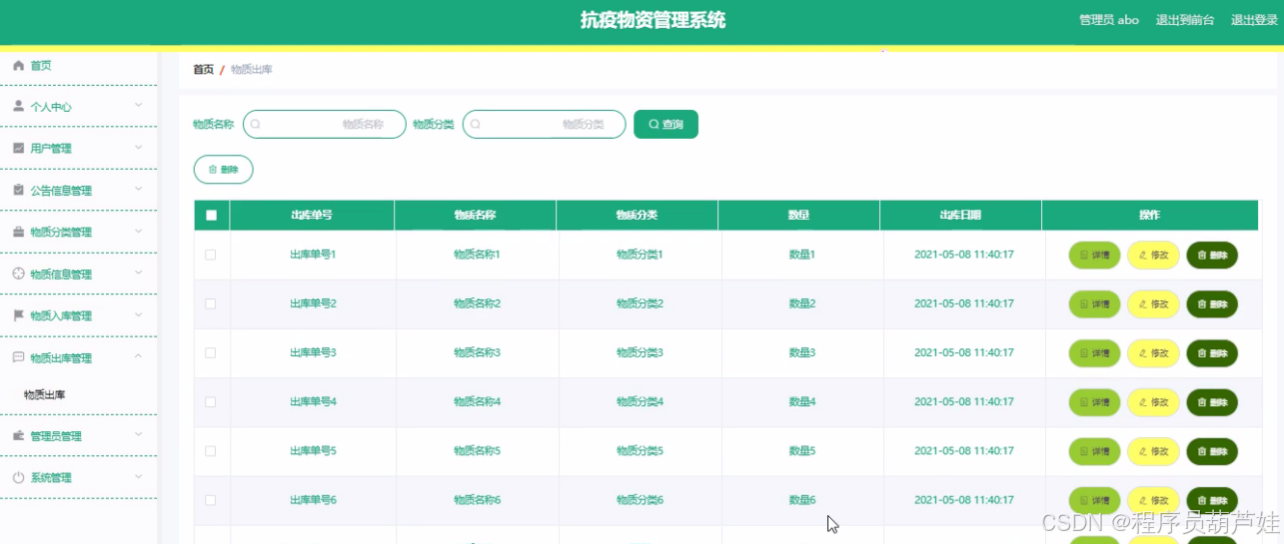Click the chat icon beside 物质出库管理

coord(18,357)
